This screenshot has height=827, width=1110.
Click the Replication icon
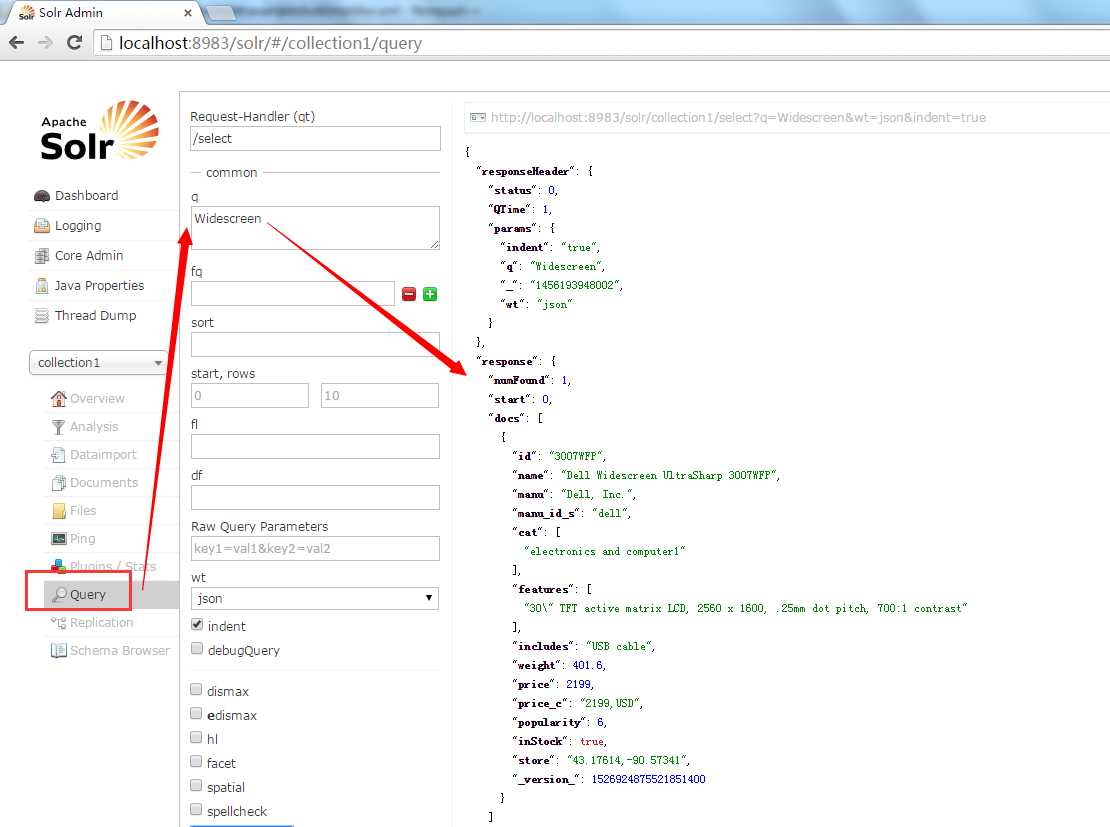point(58,622)
